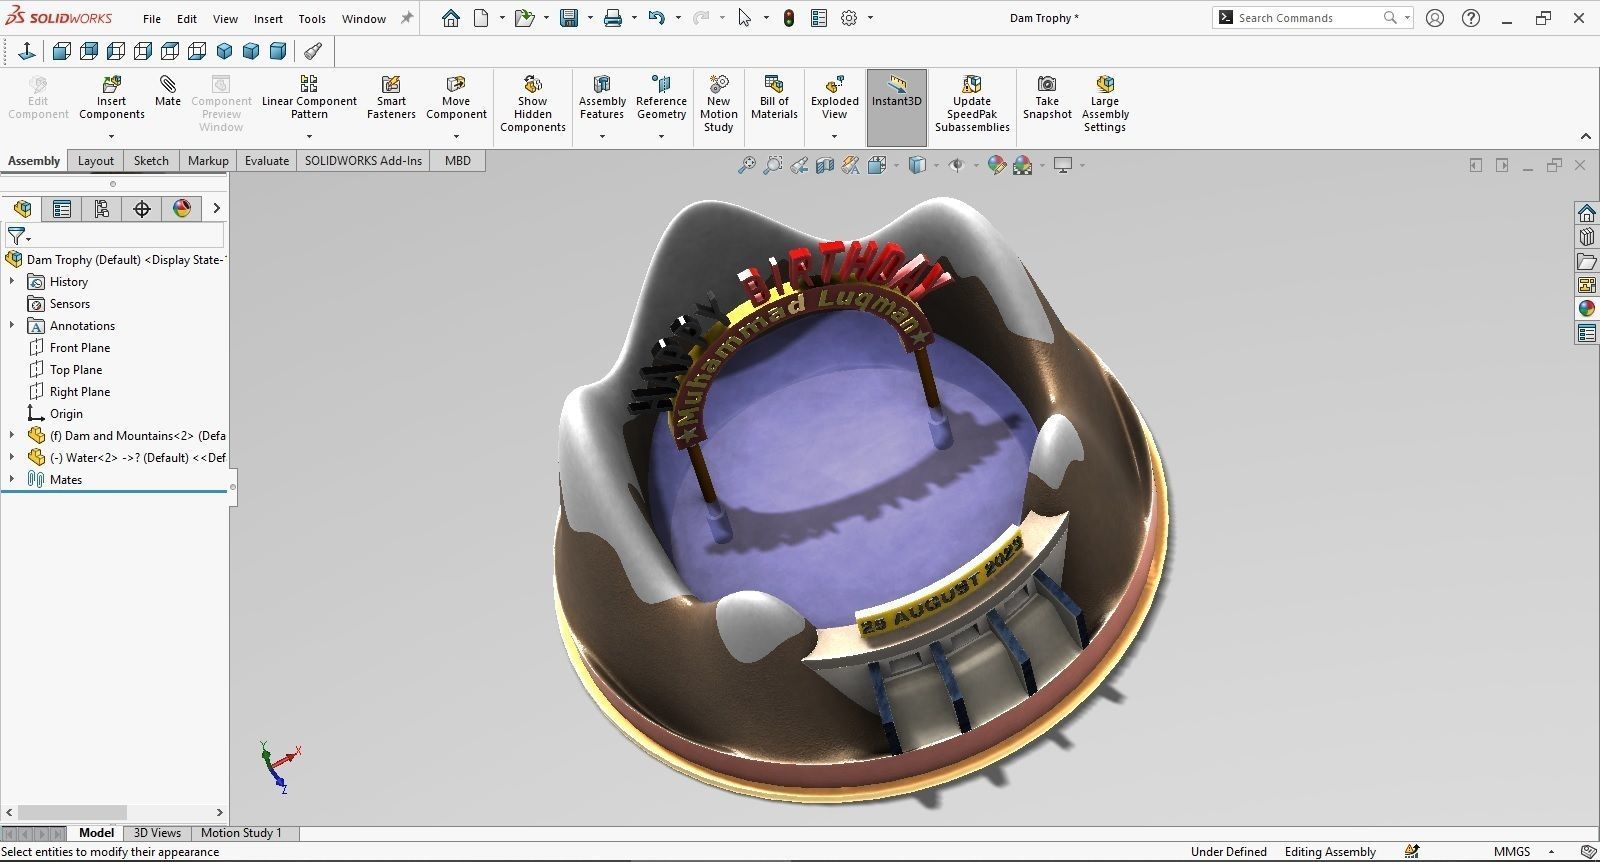The image size is (1600, 862).
Task: Open Edit Appearance color sphere icon
Action: click(996, 166)
